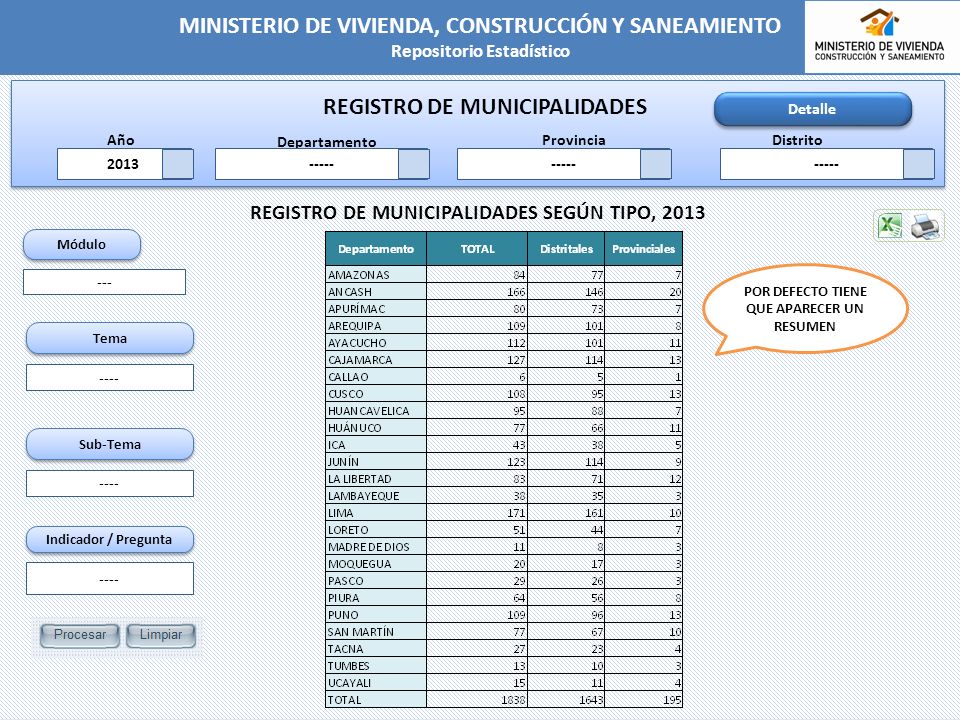Select the LA LIBERTAD row label
Screen dimensions: 960x720
tap(359, 479)
